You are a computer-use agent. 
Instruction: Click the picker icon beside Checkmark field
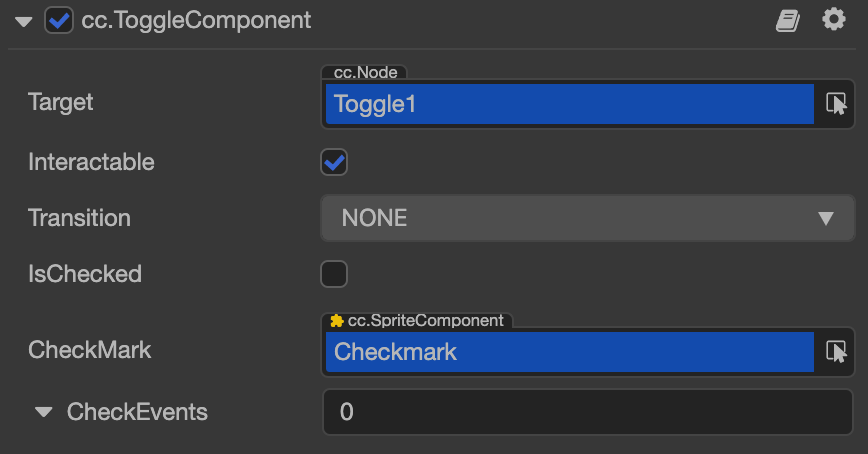click(836, 352)
